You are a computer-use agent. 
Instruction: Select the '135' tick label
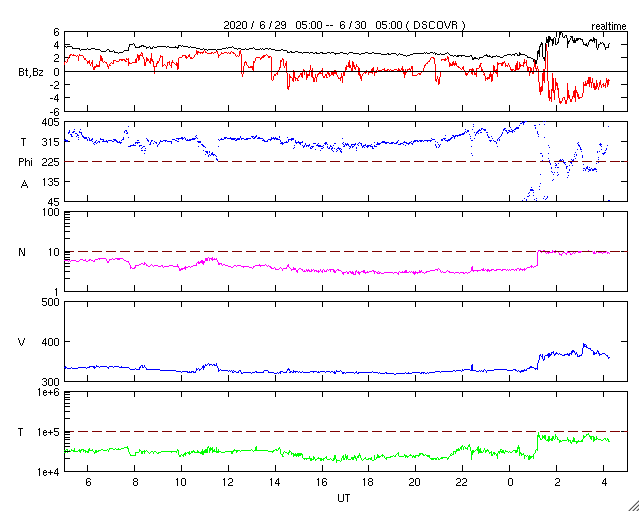[52, 182]
